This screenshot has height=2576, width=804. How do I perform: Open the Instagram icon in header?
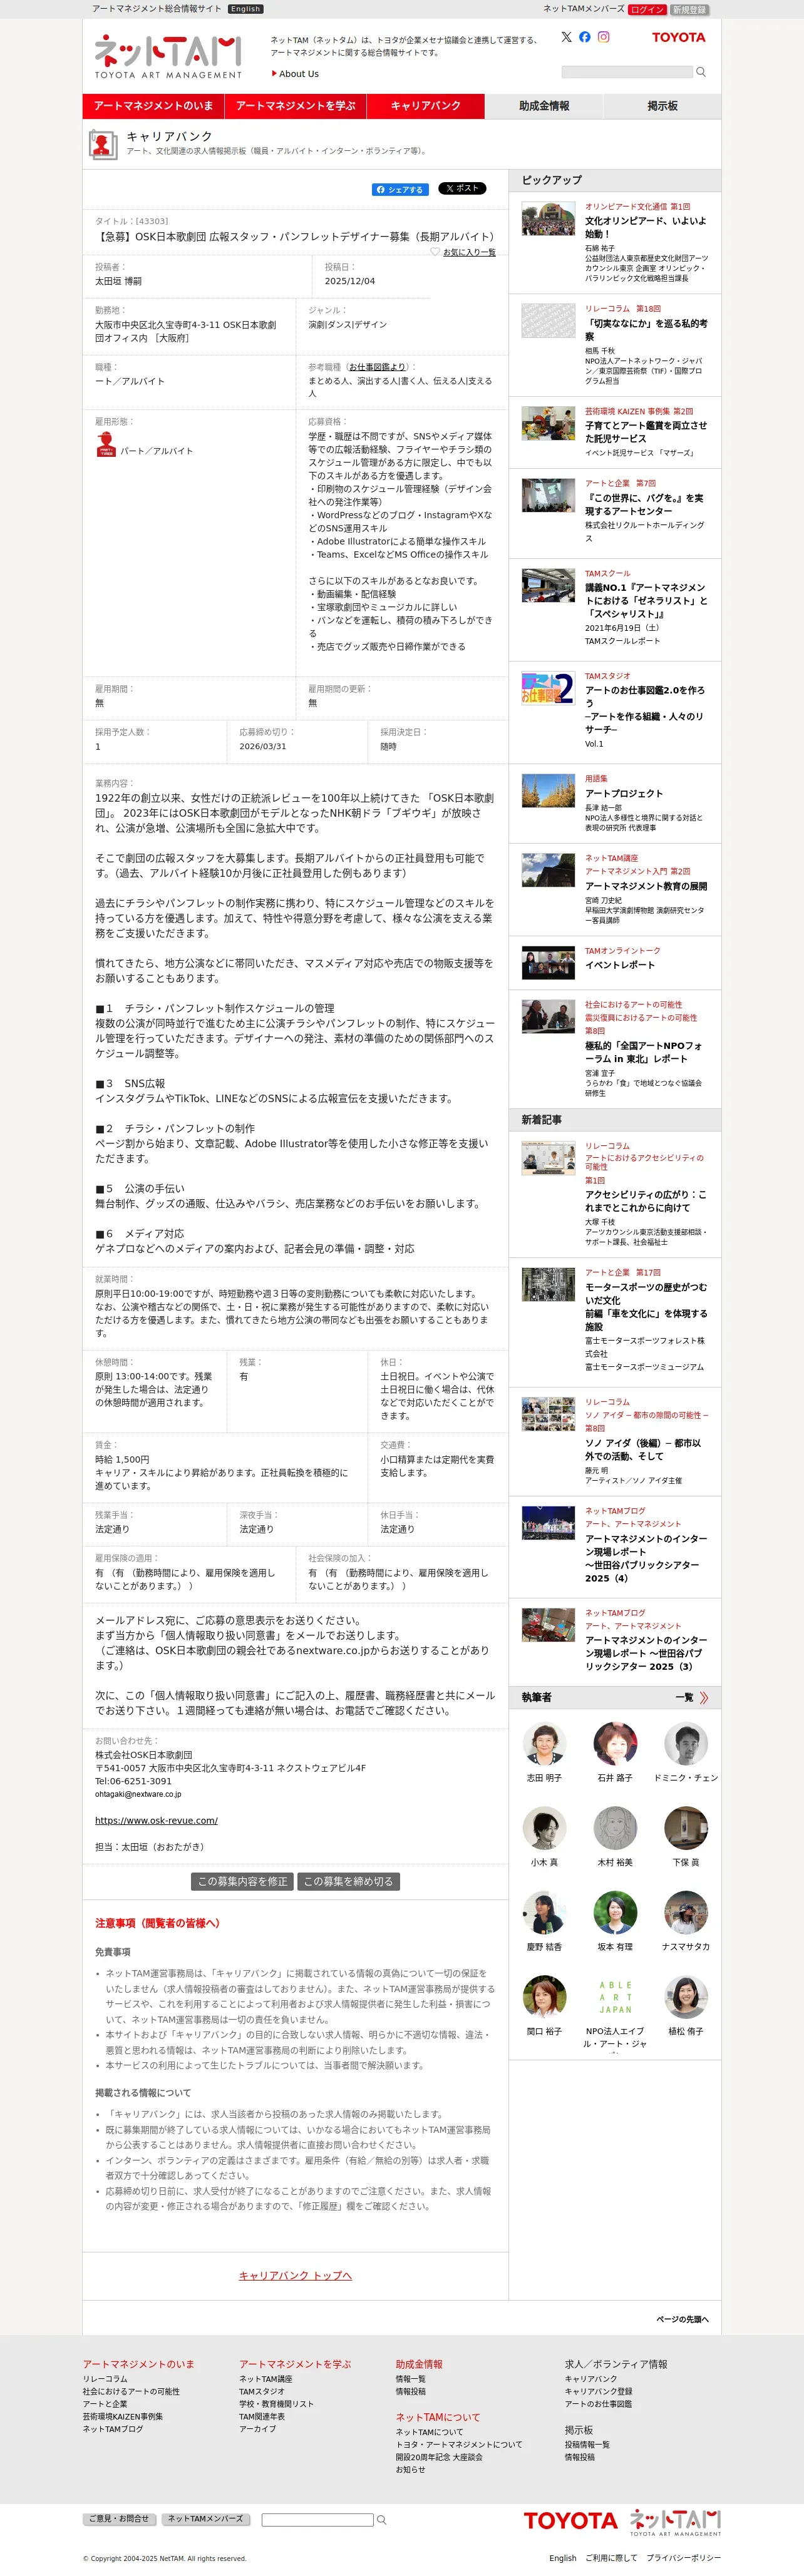[x=603, y=37]
